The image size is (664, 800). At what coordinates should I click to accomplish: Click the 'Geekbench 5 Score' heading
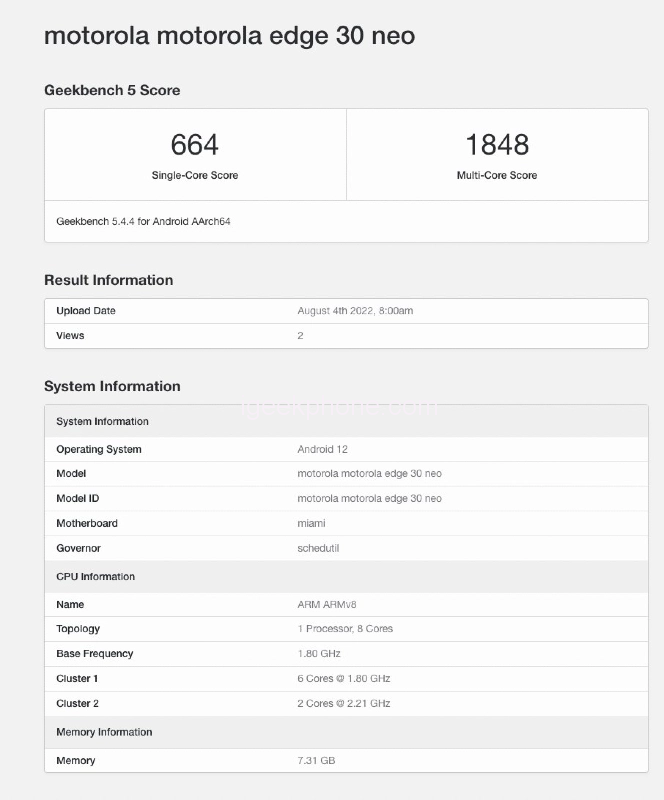112,90
